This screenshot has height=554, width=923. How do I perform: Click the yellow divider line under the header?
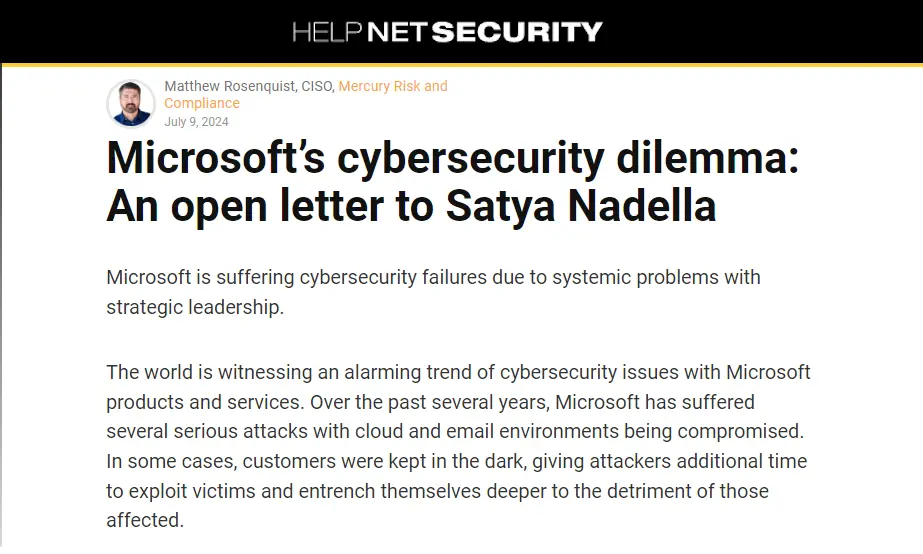[462, 65]
